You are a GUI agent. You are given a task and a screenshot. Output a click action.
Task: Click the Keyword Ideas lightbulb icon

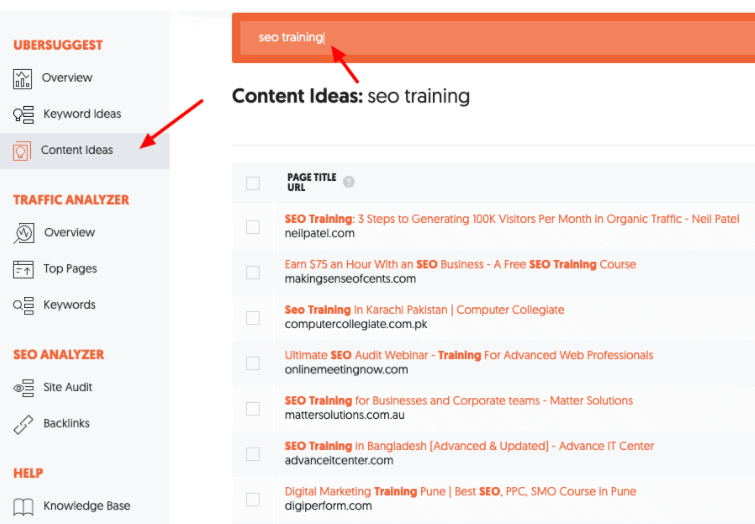point(23,114)
